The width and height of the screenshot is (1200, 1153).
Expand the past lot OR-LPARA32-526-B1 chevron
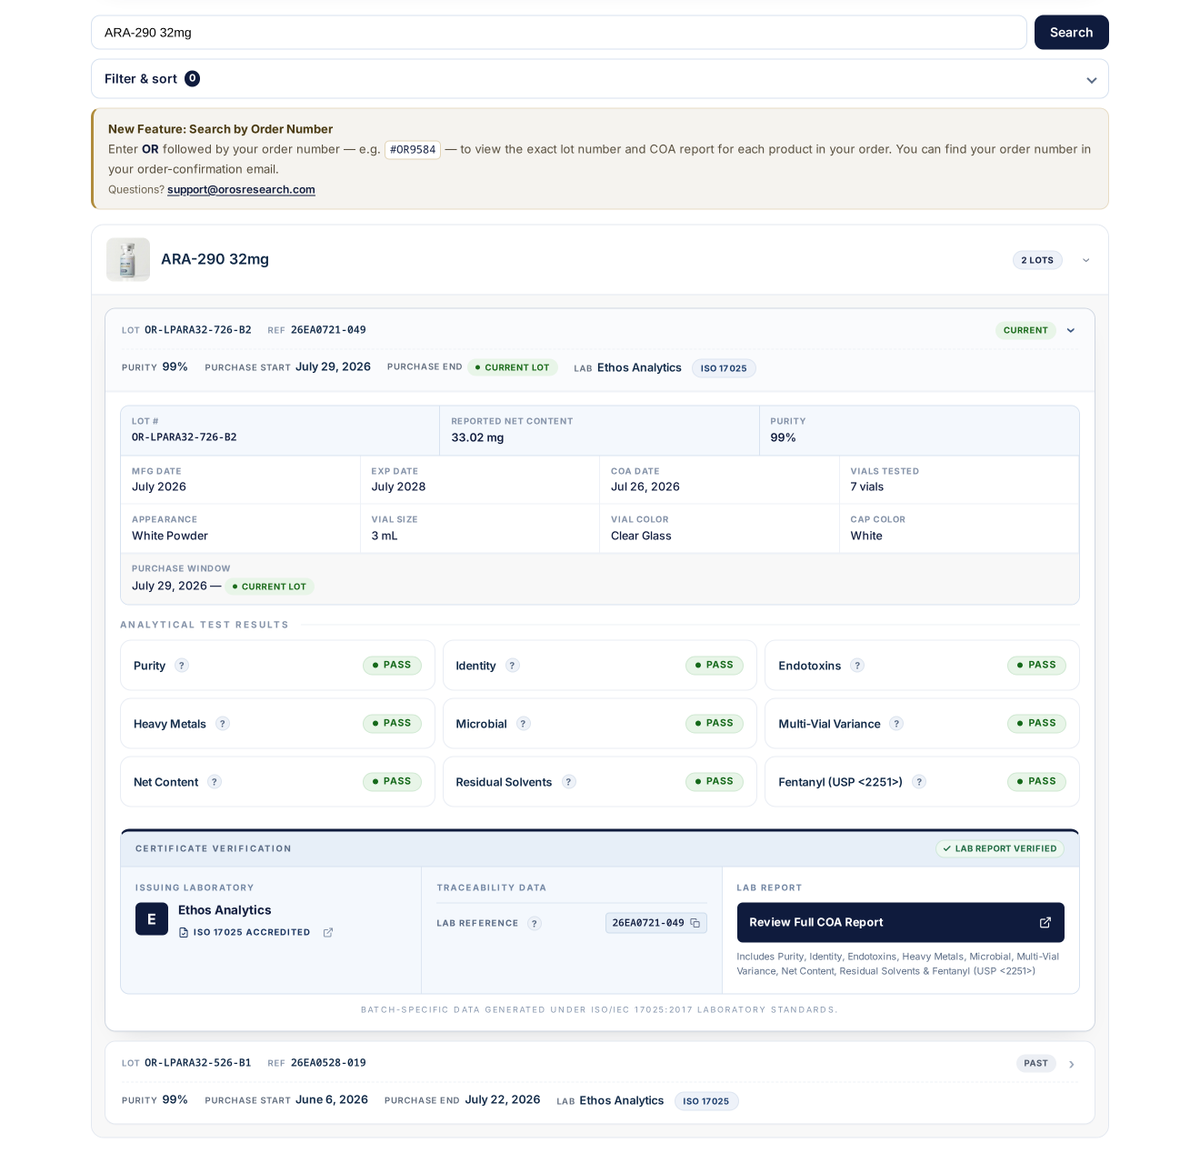pos(1071,1064)
